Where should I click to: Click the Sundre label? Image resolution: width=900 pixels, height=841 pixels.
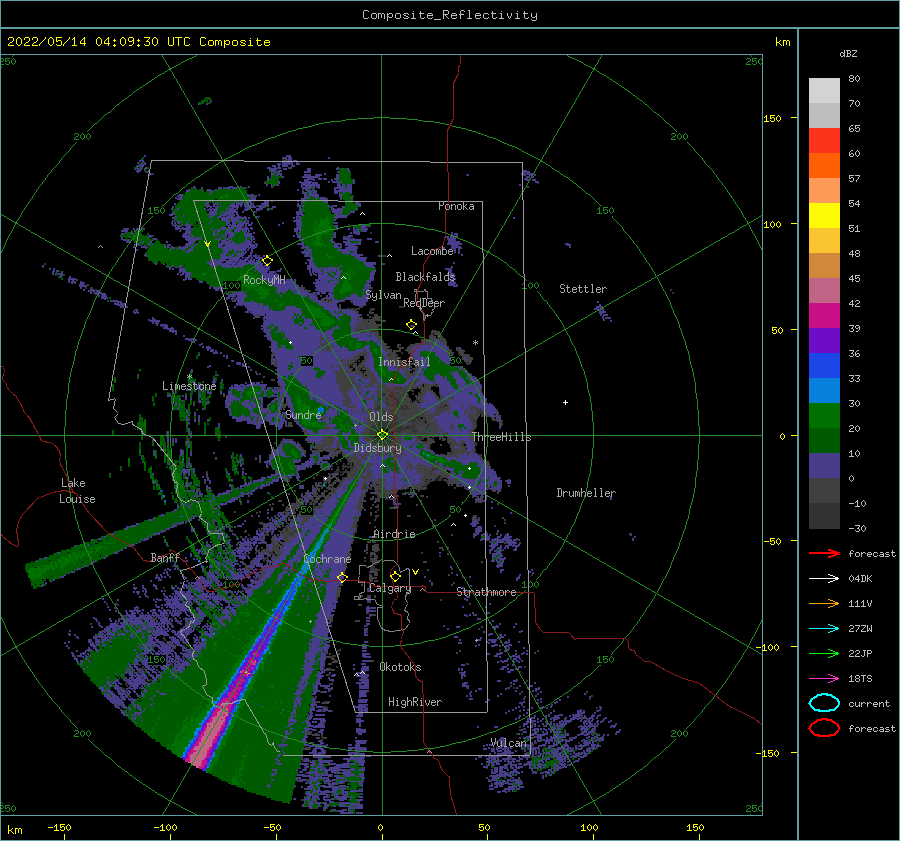click(x=303, y=415)
